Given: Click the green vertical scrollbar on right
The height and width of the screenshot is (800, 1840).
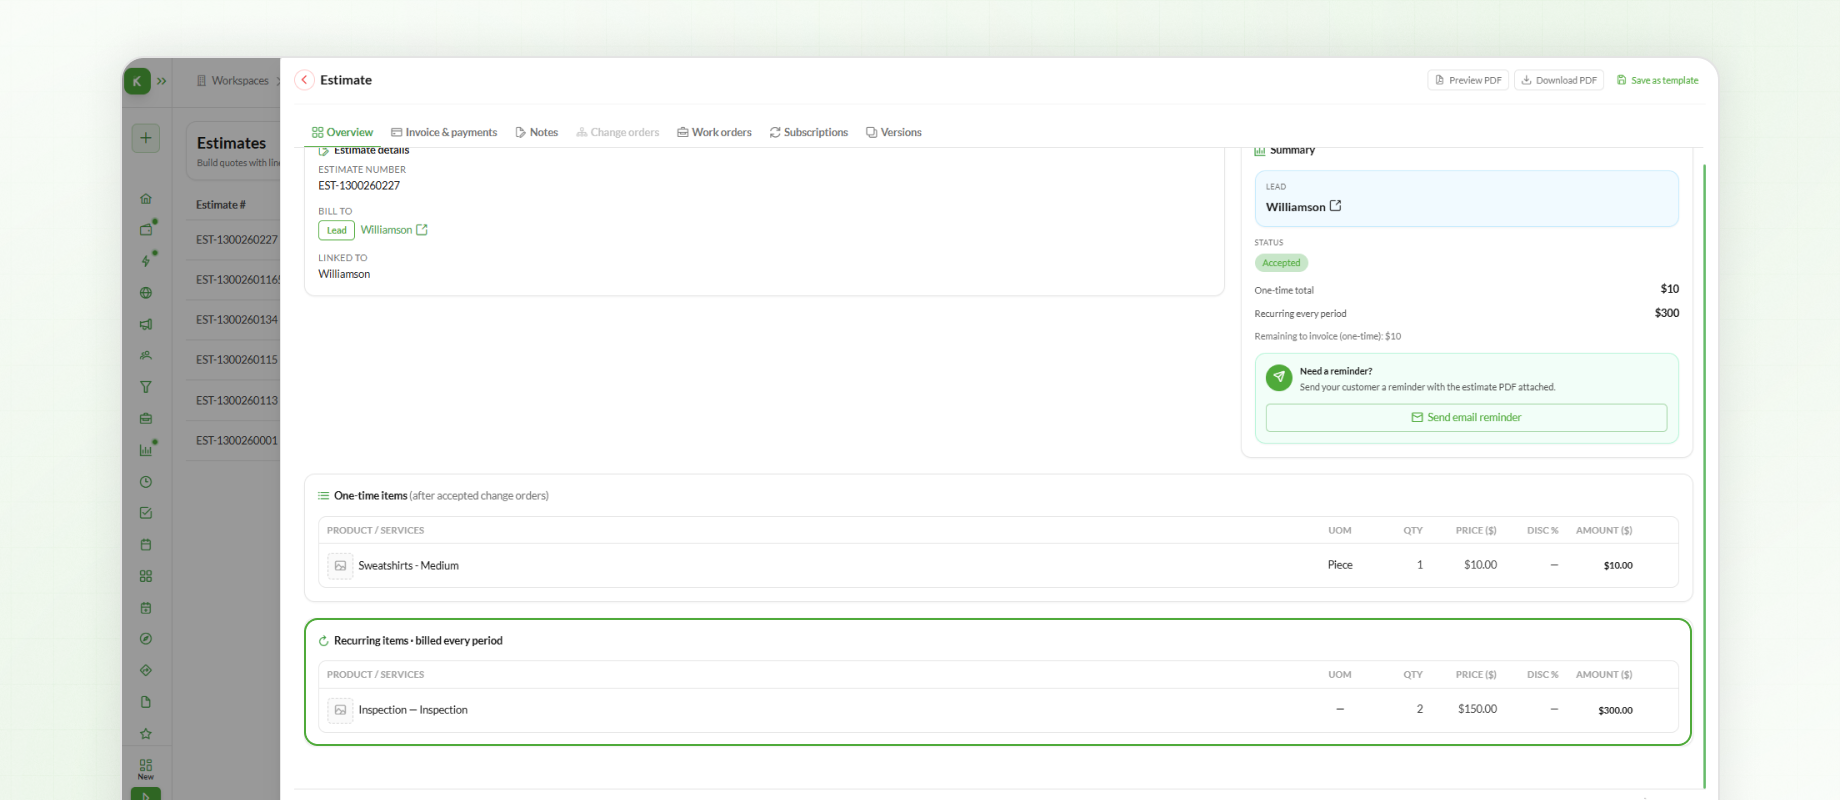Looking at the screenshot, I should pos(1704,475).
